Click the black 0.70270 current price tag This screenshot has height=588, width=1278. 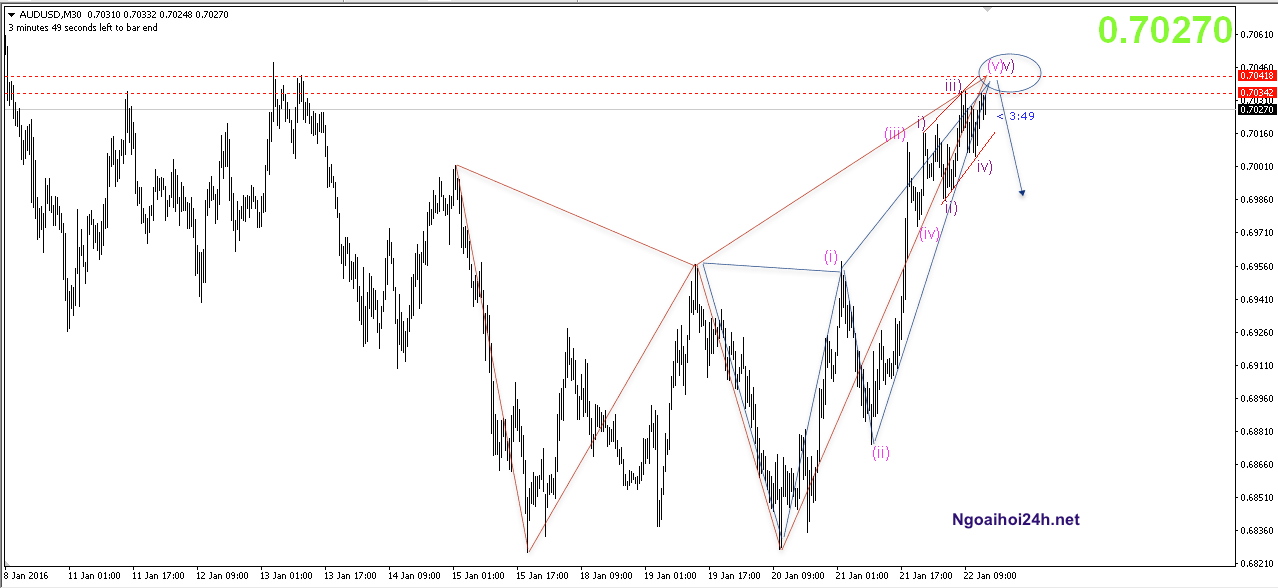pos(1255,109)
